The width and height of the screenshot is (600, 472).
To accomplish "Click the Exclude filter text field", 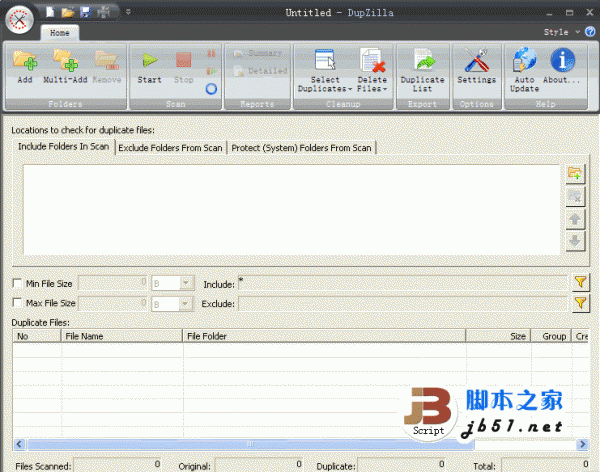I will (x=403, y=304).
